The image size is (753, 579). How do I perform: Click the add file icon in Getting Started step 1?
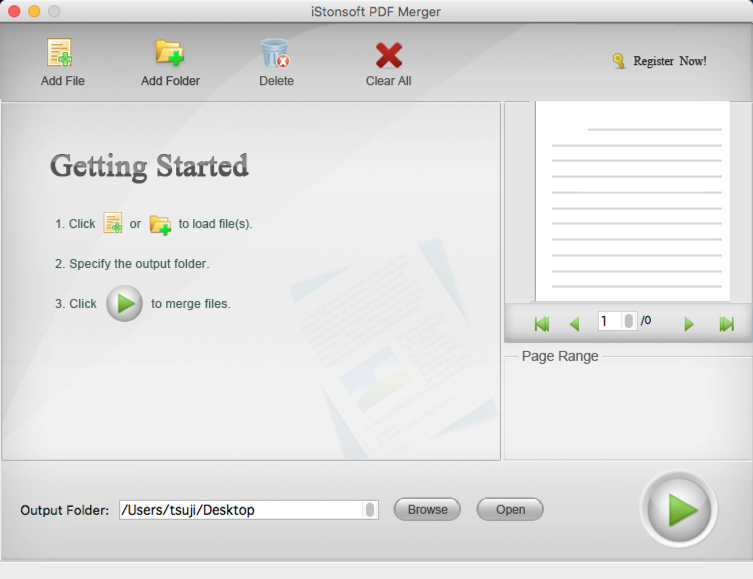113,223
